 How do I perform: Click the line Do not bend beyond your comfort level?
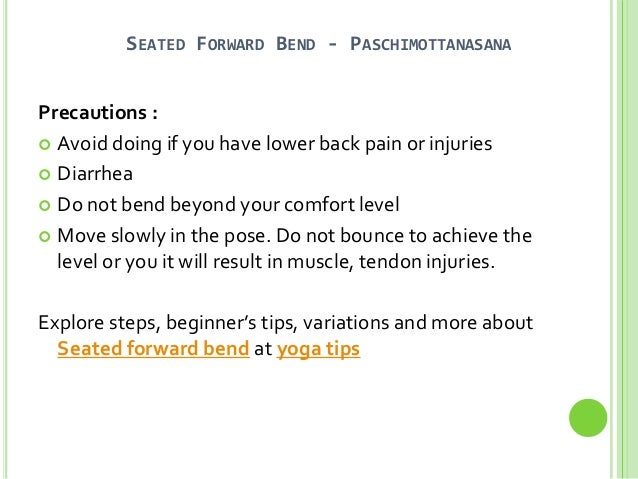(228, 205)
